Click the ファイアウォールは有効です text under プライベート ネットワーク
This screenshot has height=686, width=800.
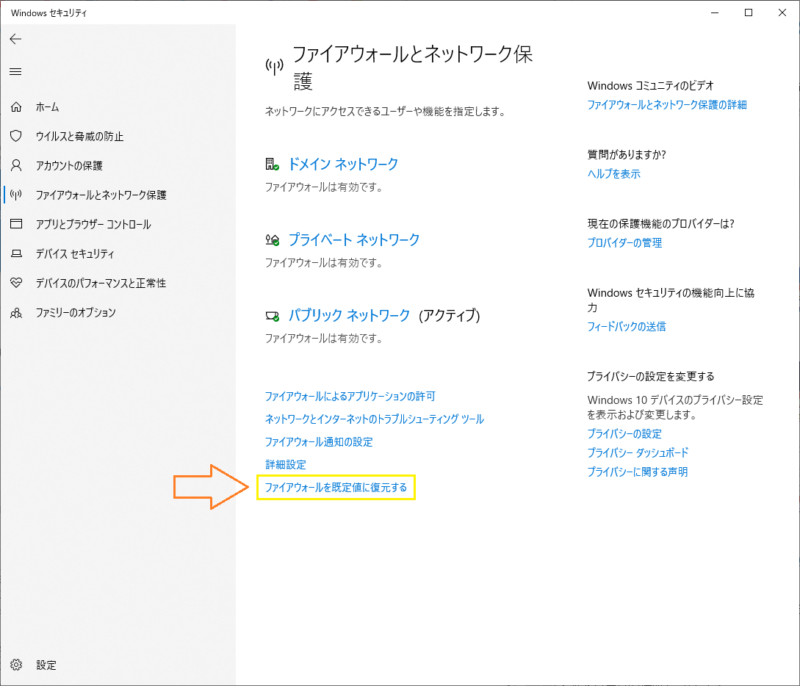click(323, 263)
